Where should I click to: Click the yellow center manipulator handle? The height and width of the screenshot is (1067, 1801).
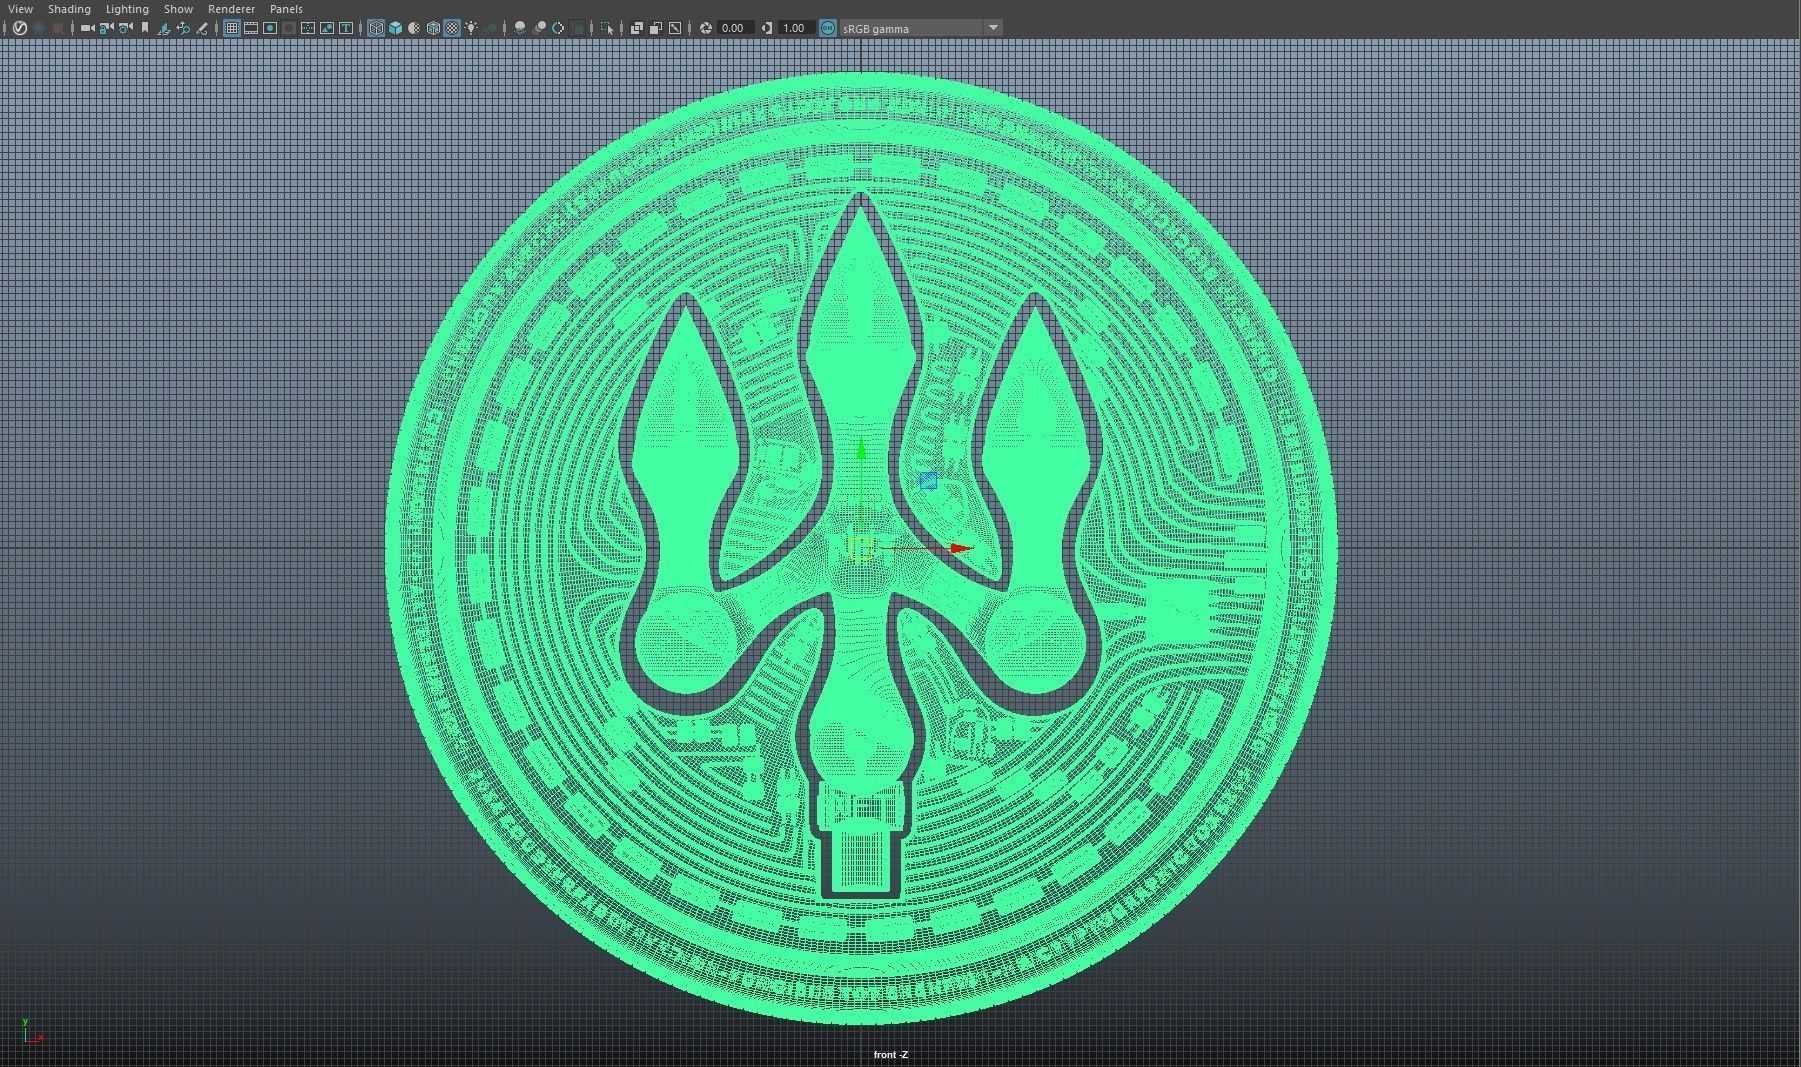861,547
